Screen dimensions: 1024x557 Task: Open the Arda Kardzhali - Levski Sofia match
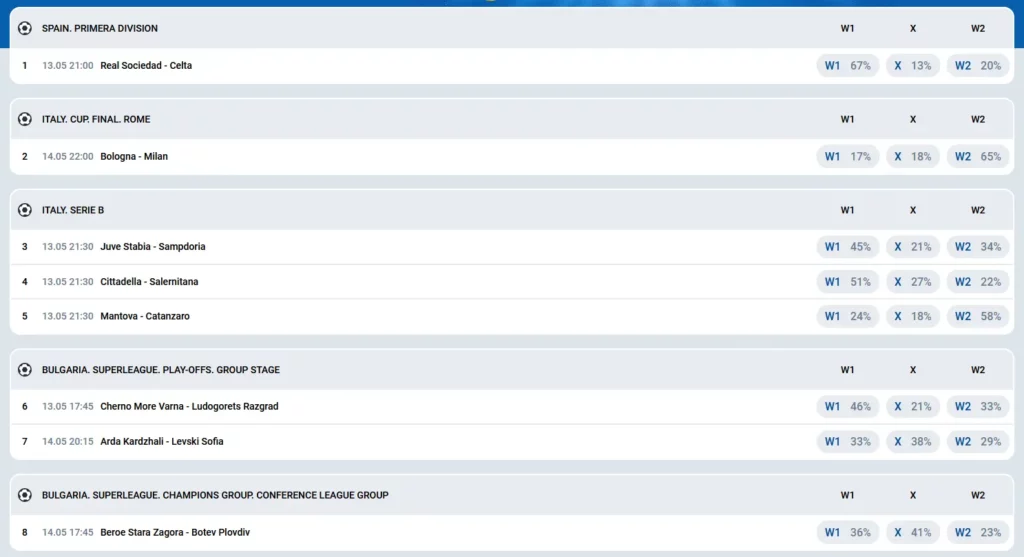162,441
